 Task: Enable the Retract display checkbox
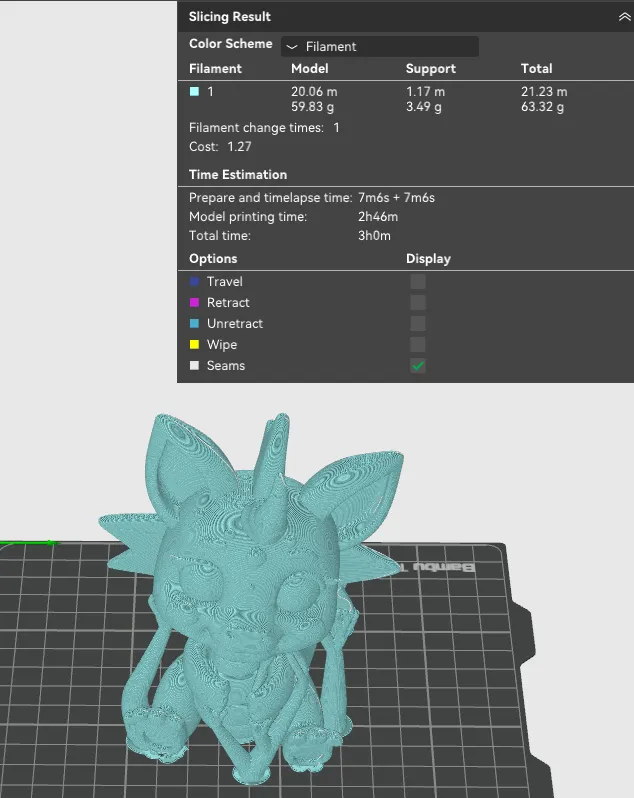pyautogui.click(x=418, y=302)
